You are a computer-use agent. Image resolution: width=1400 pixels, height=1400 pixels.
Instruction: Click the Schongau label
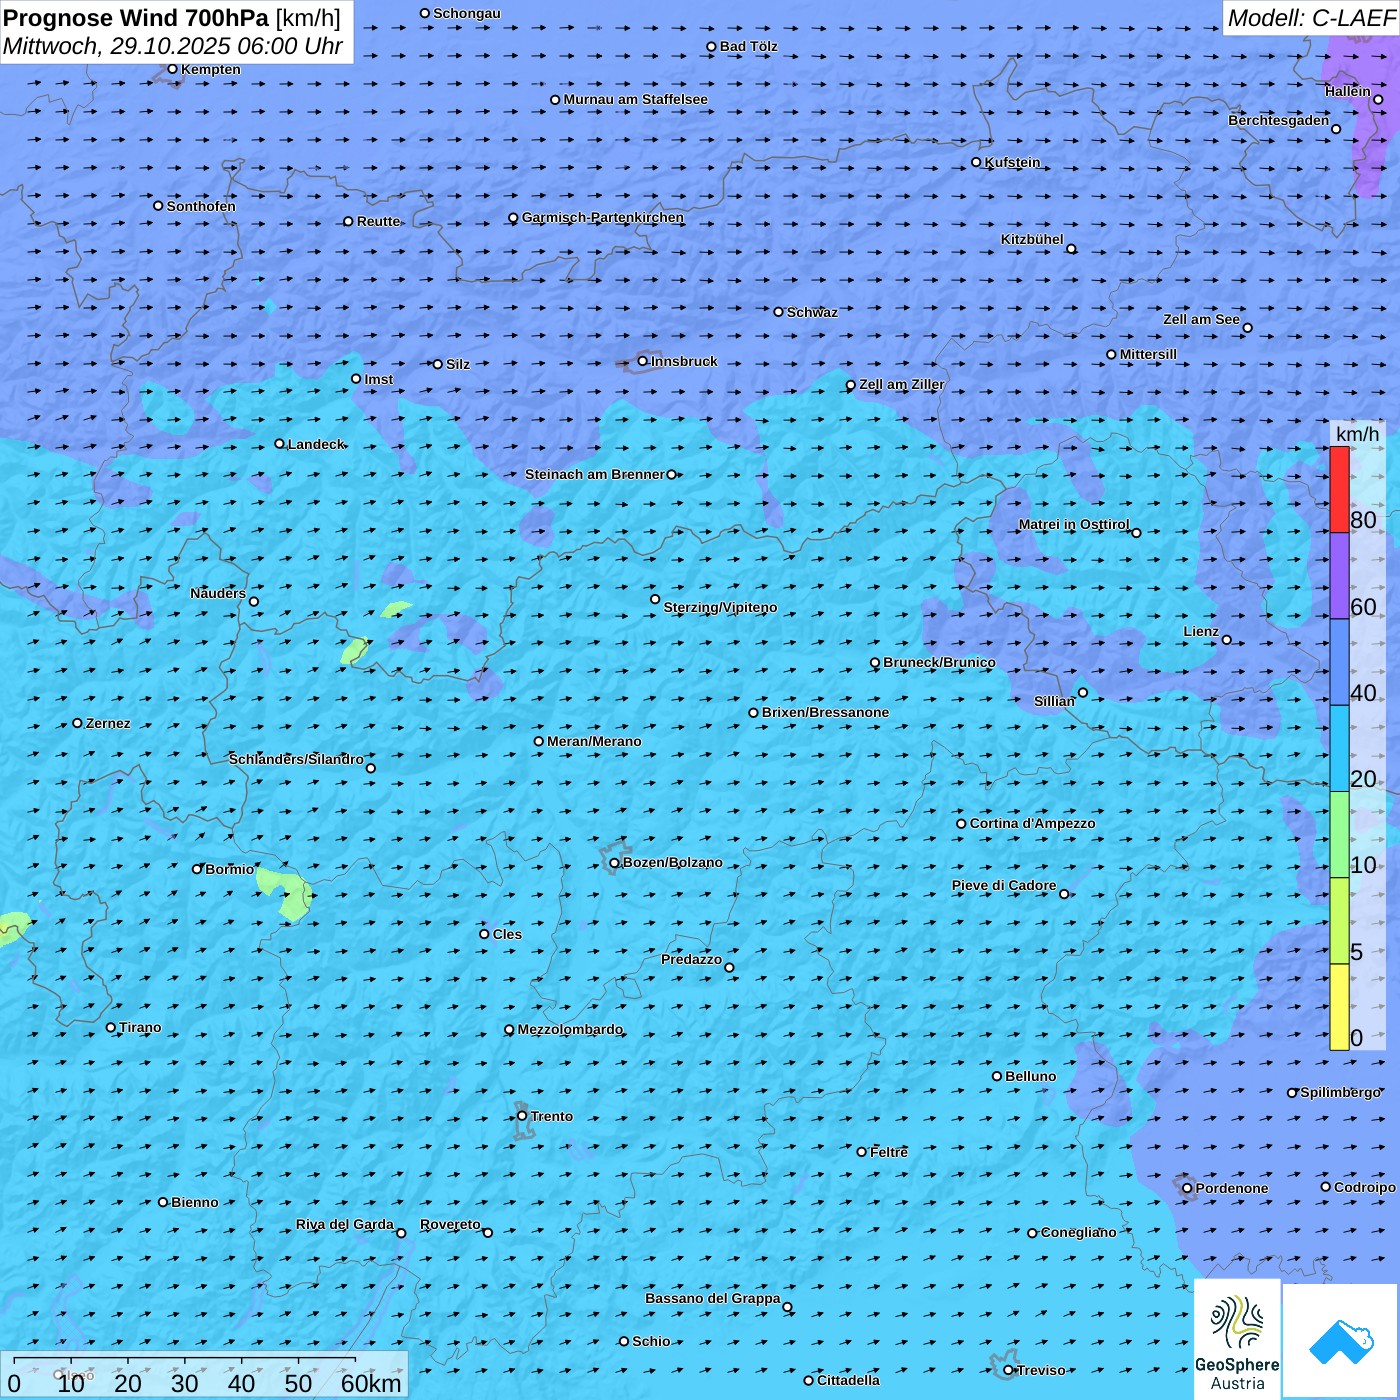tap(467, 13)
